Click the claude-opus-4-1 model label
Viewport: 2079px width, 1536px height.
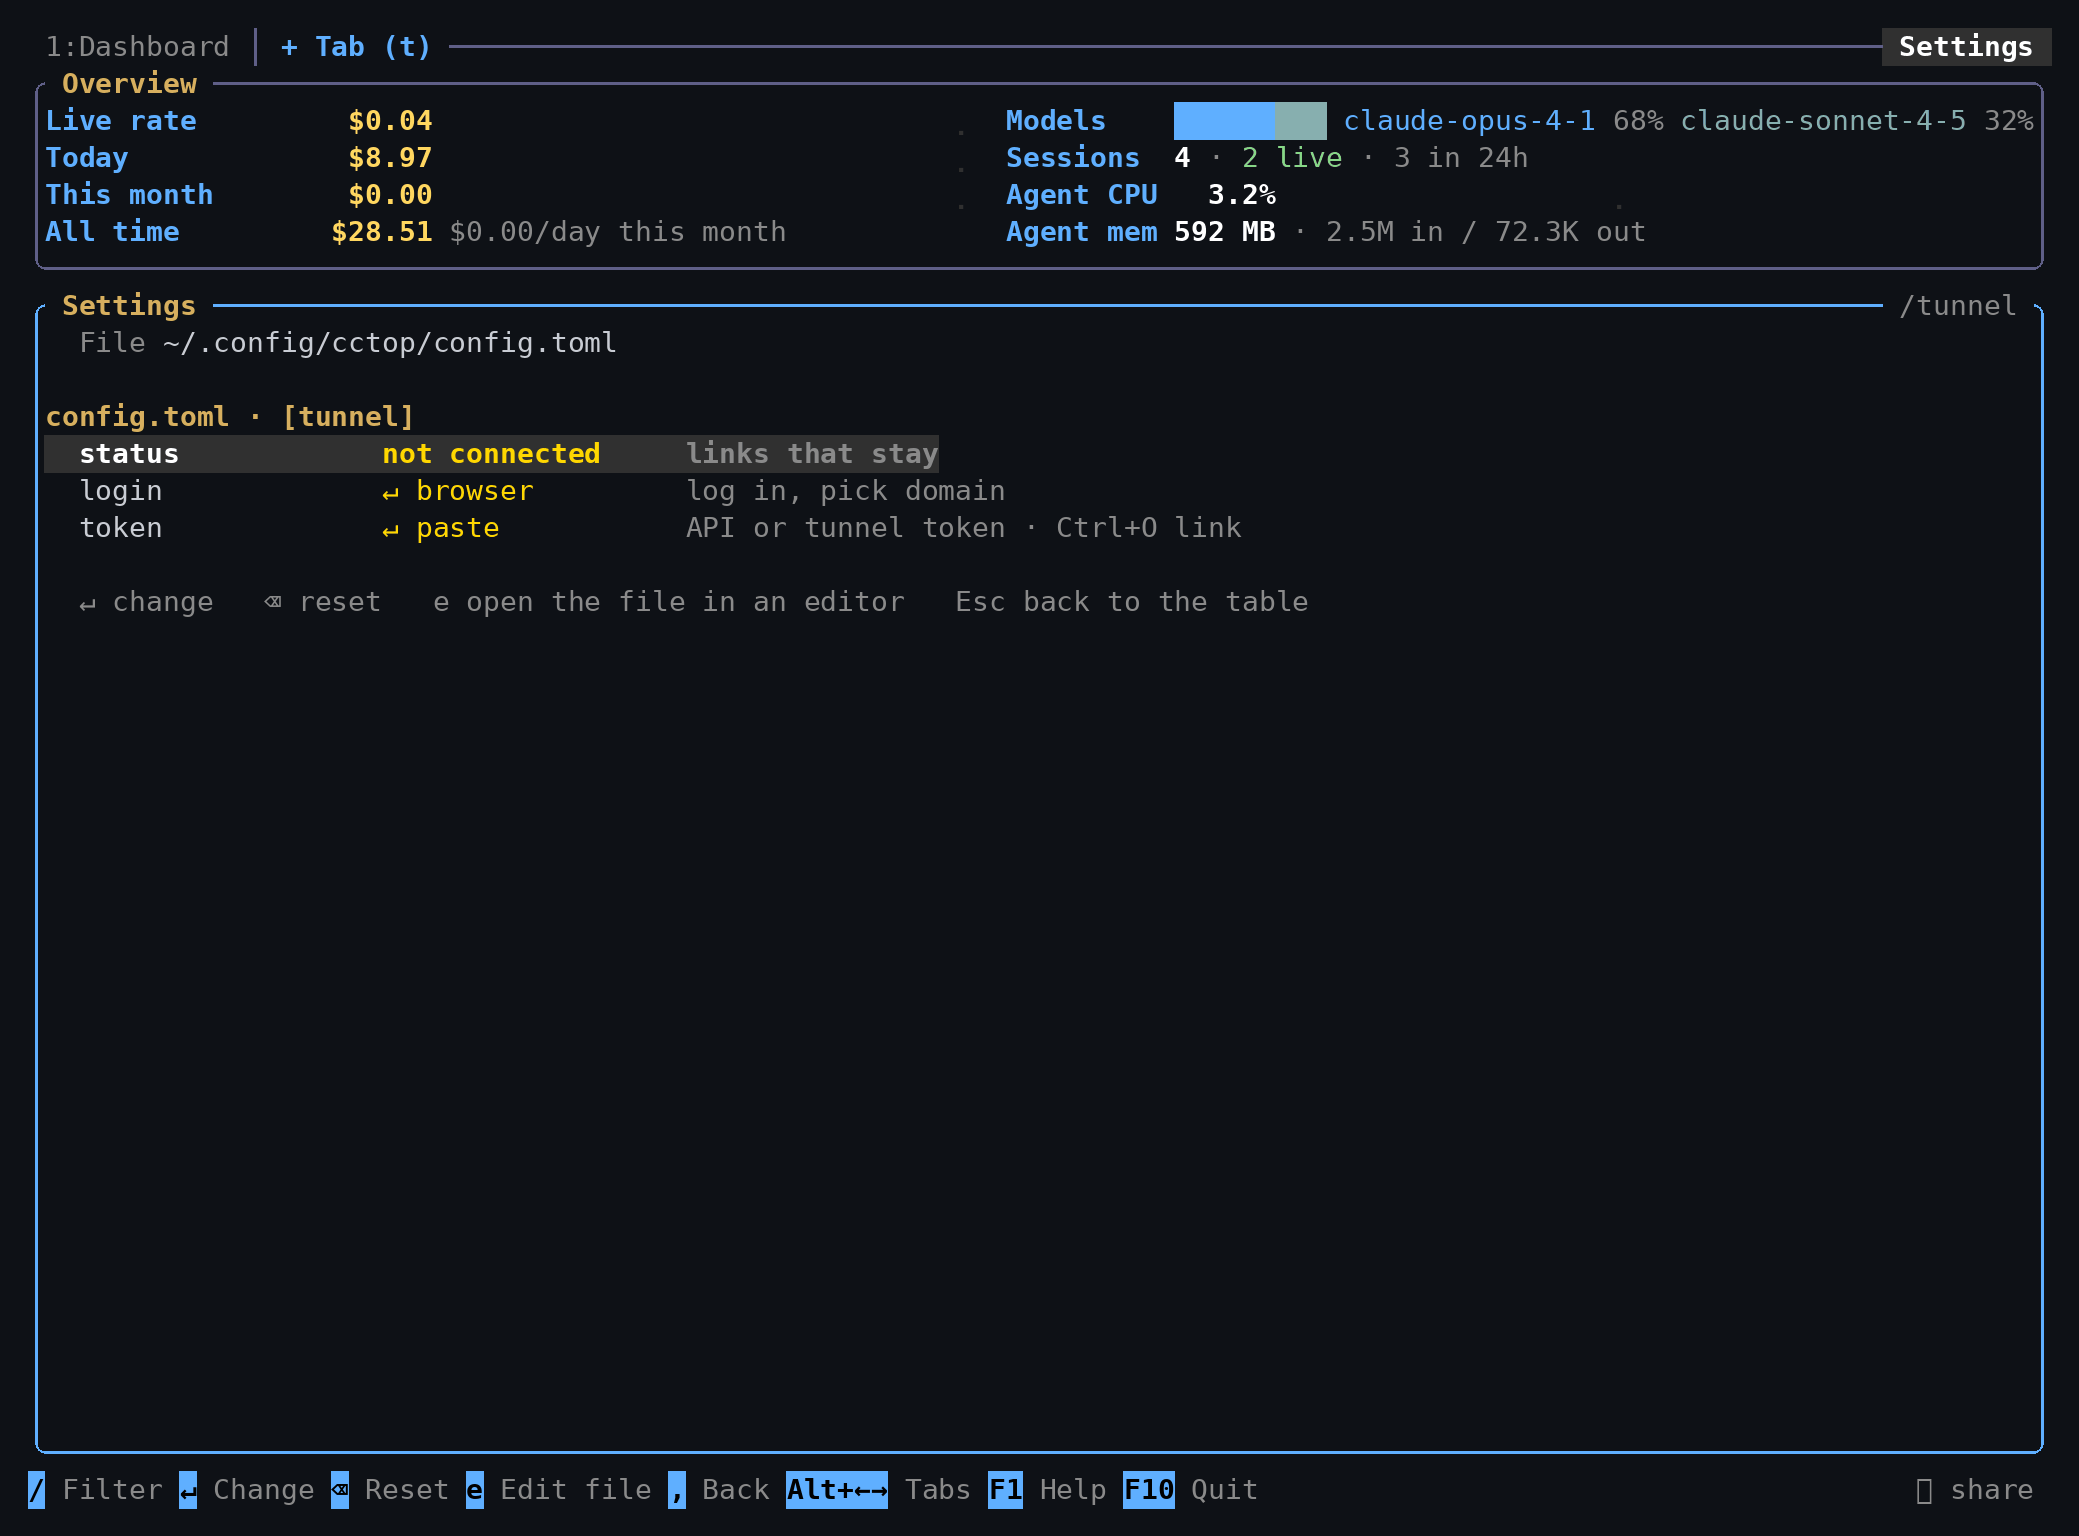pos(1469,121)
